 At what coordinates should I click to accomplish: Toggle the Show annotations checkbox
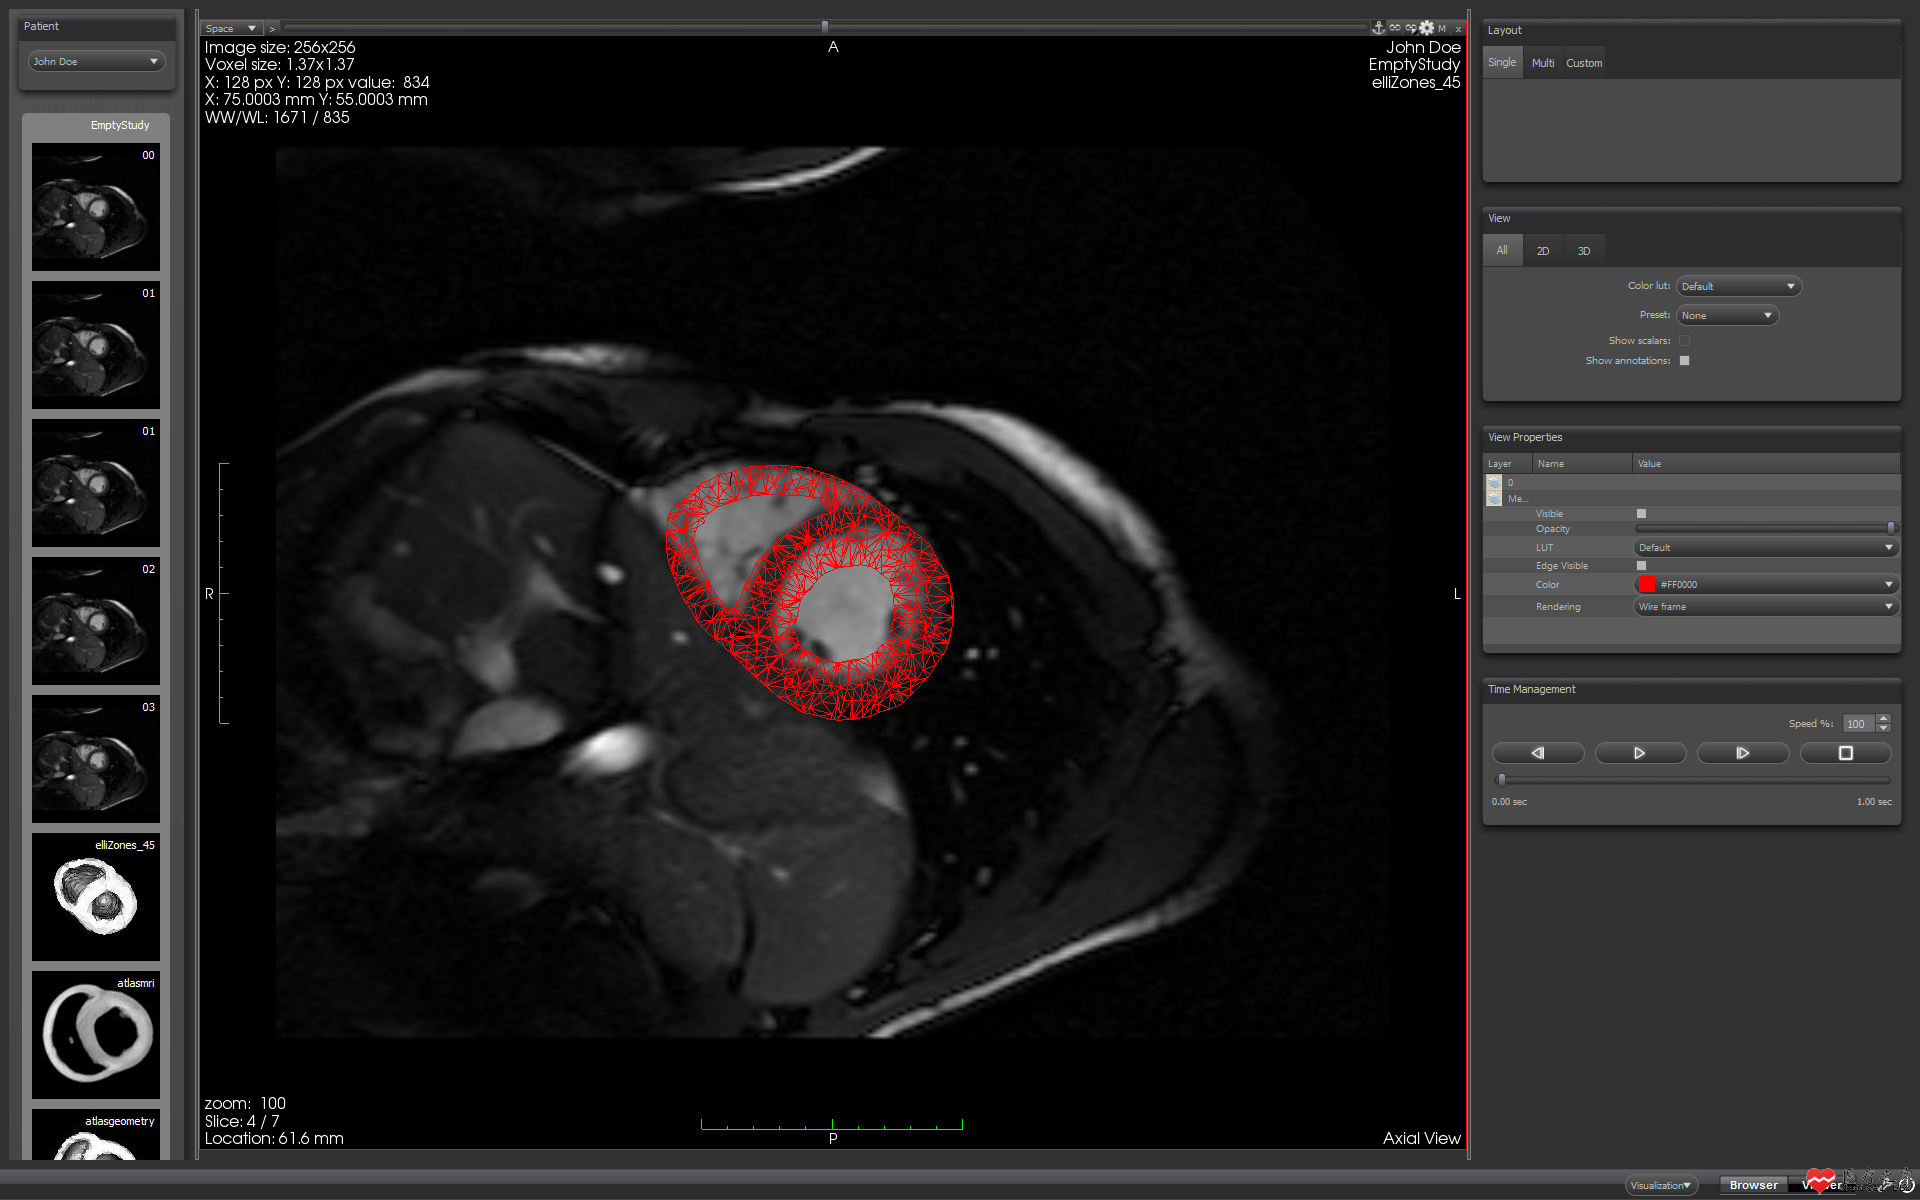pos(1684,361)
